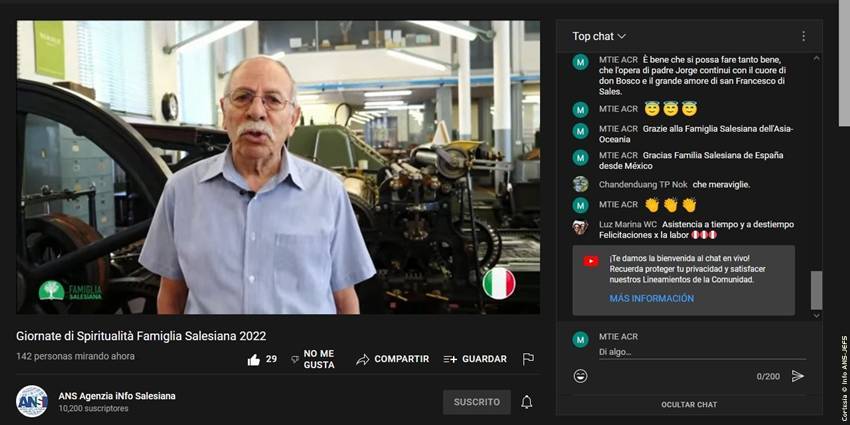
Task: Click the 'che meraviglie.' chat message
Action: pos(720,185)
